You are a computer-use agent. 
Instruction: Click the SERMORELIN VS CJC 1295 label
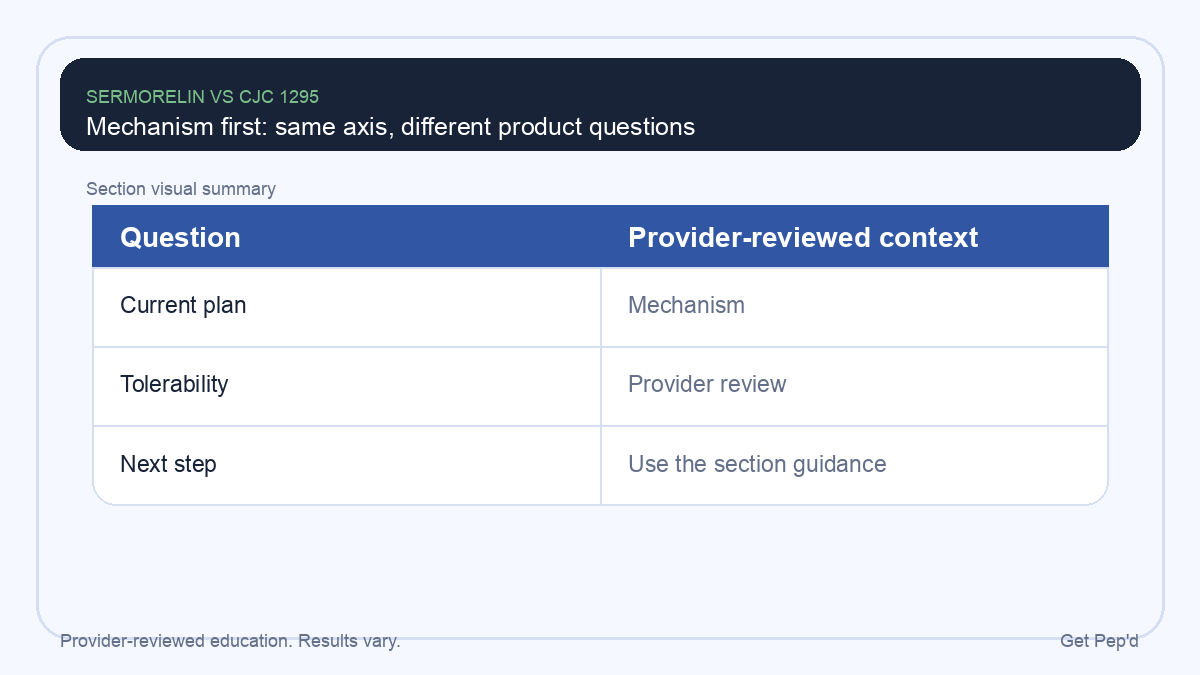click(x=202, y=97)
